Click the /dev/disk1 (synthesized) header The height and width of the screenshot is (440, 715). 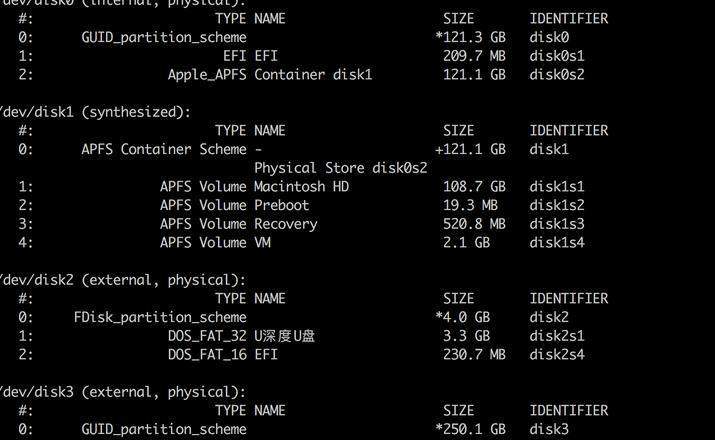pos(95,112)
